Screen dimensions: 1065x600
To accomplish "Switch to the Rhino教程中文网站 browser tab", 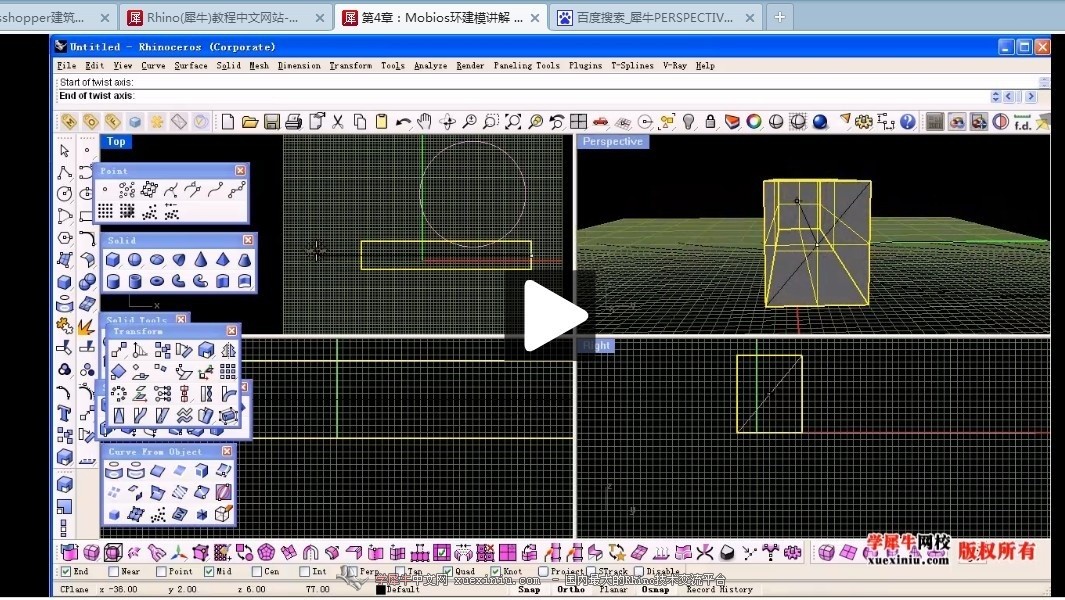I will (227, 18).
